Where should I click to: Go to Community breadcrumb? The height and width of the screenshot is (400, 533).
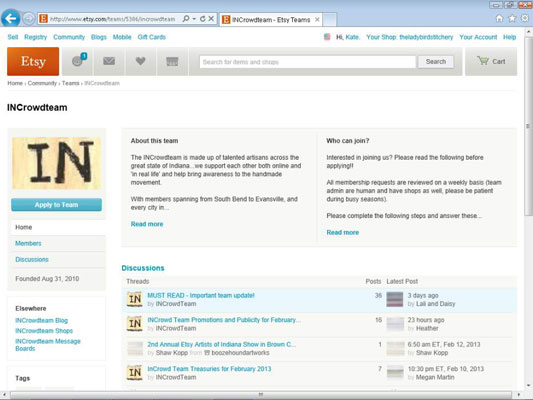(x=42, y=83)
